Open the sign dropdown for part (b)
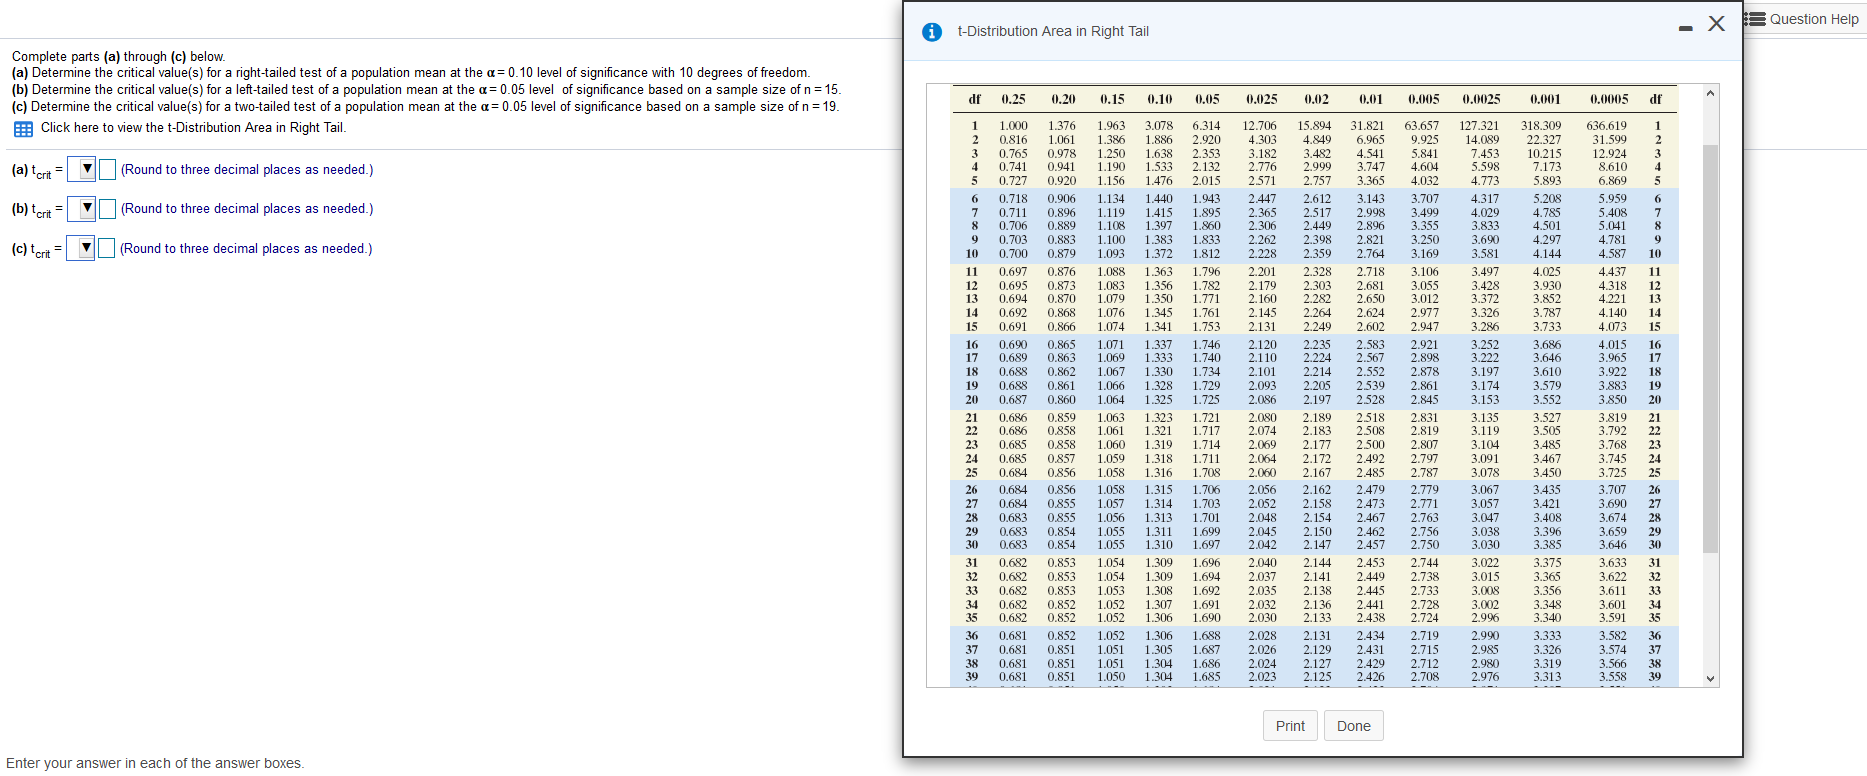Screen dimensions: 1867x776 coord(82,208)
